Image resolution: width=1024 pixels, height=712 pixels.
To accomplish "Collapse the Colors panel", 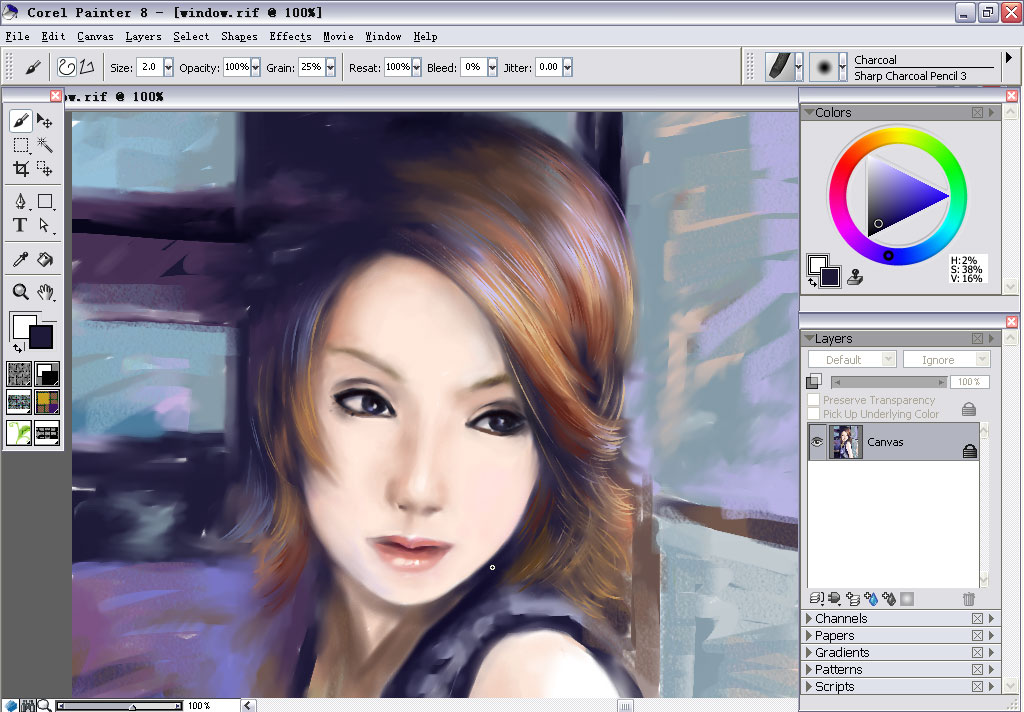I will coord(809,112).
